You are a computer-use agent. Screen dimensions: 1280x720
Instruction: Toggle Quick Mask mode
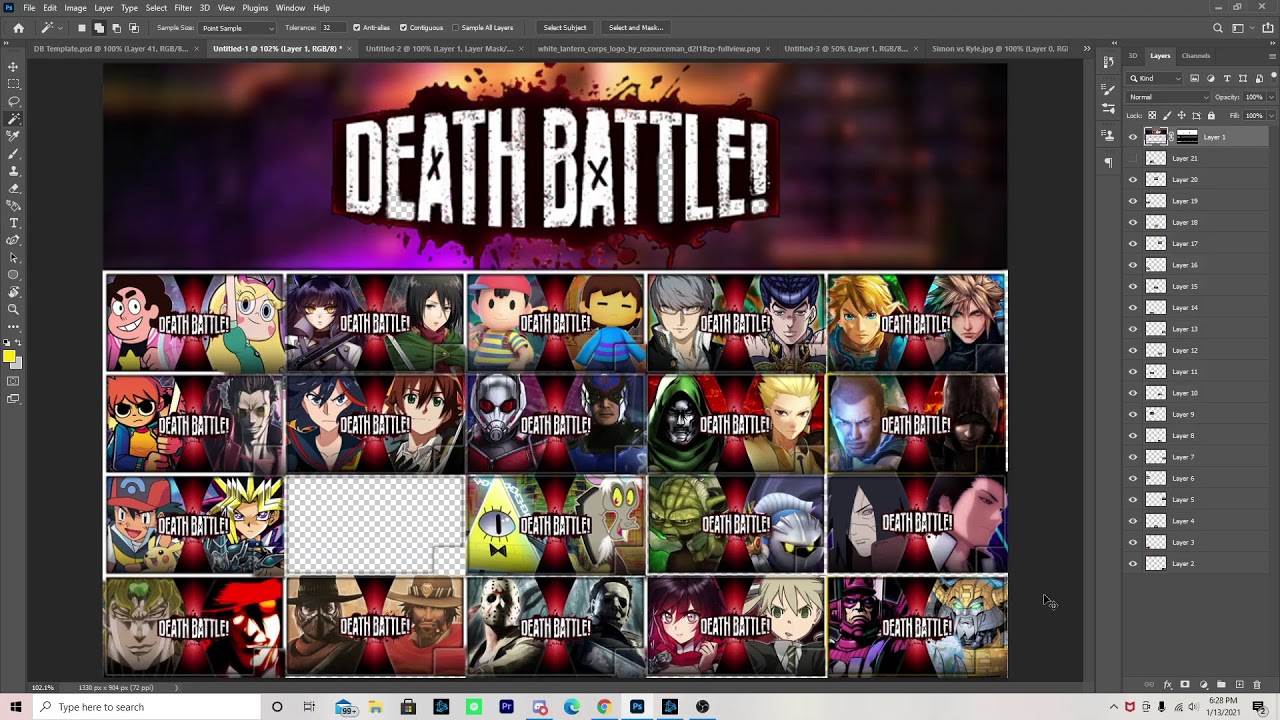(13, 381)
